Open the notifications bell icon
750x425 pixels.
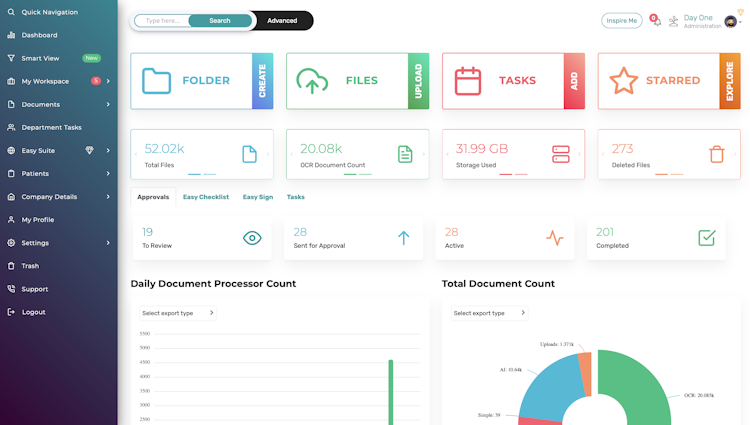(657, 22)
